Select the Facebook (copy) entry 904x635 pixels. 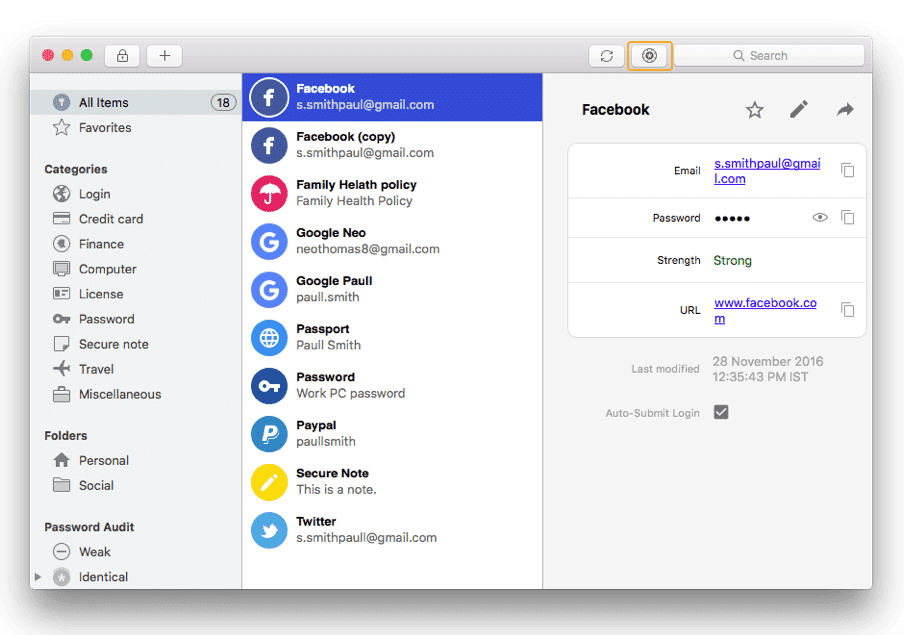pos(392,145)
